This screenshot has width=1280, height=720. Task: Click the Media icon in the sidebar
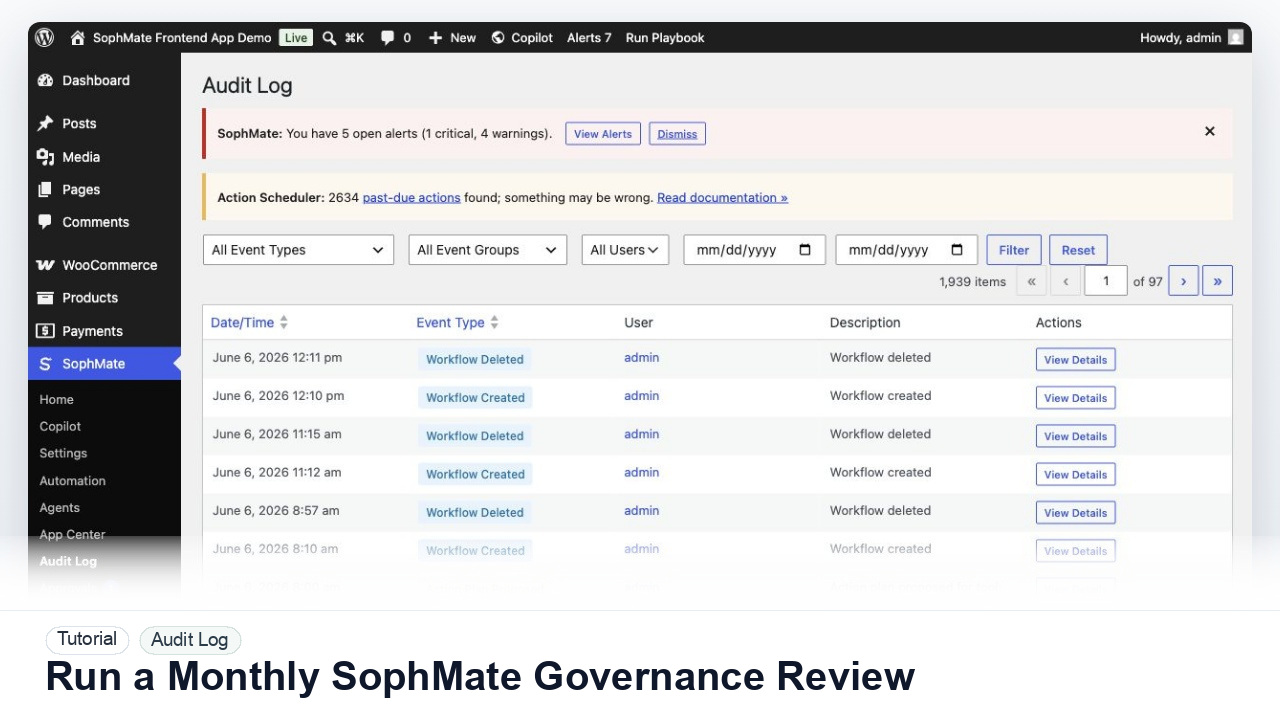pos(45,157)
